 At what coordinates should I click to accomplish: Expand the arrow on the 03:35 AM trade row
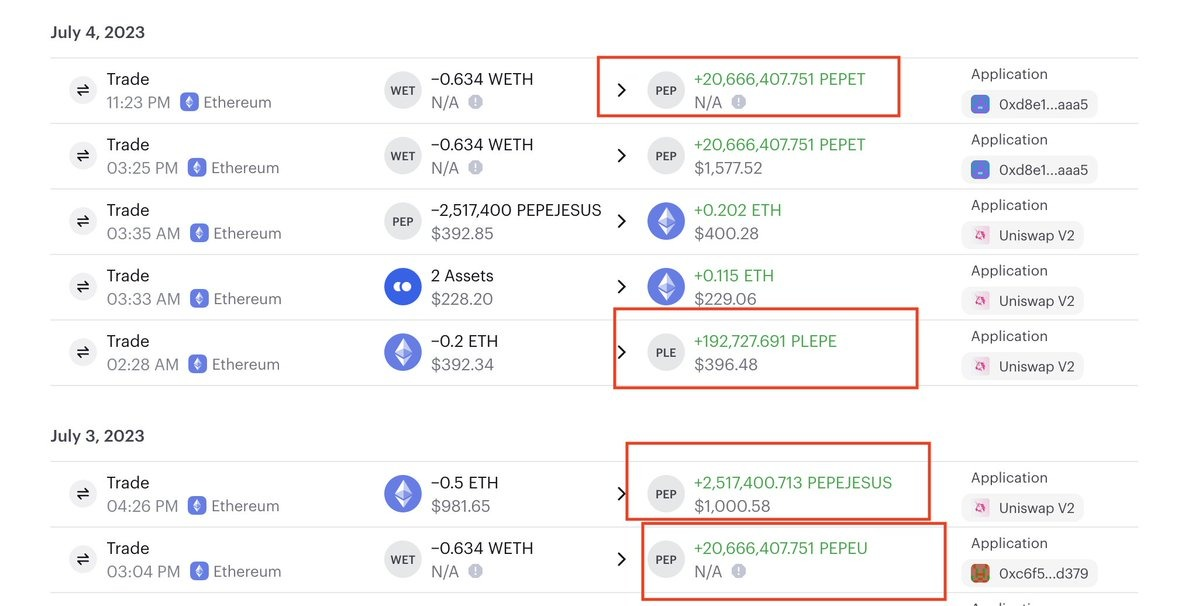click(622, 221)
